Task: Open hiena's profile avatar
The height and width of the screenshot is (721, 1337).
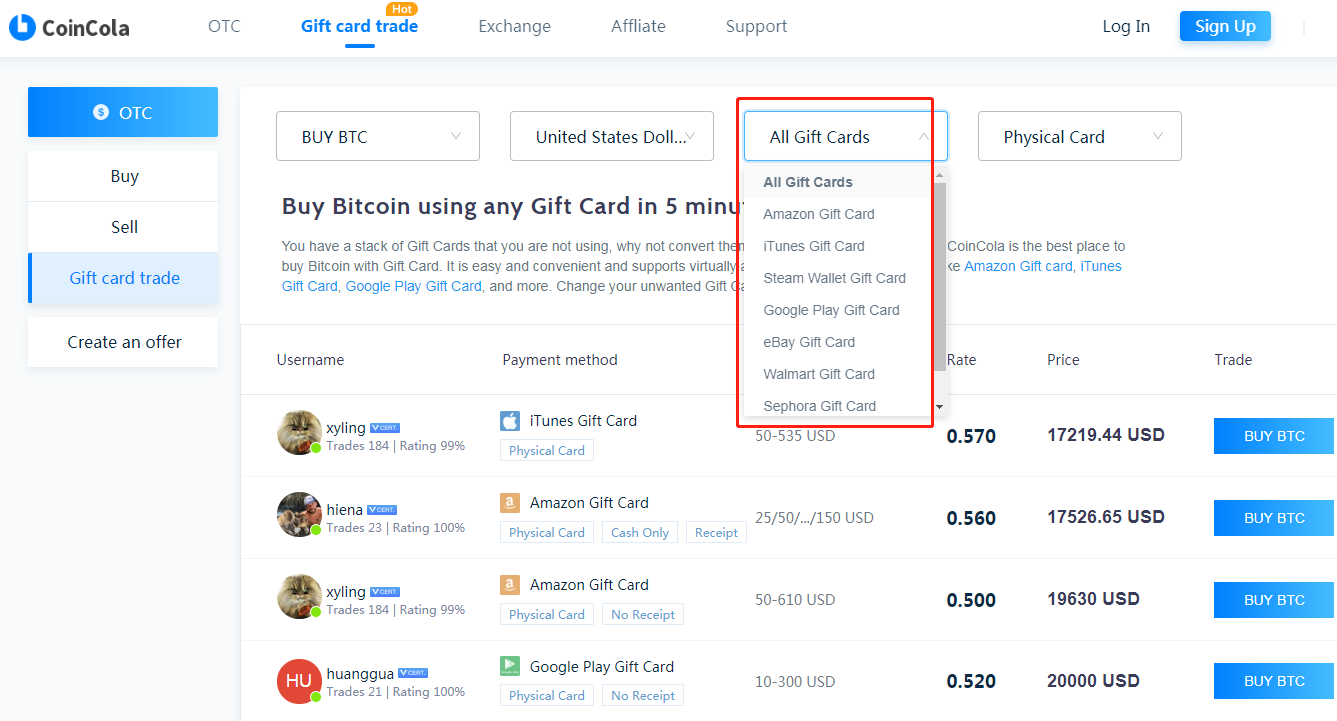Action: (299, 514)
